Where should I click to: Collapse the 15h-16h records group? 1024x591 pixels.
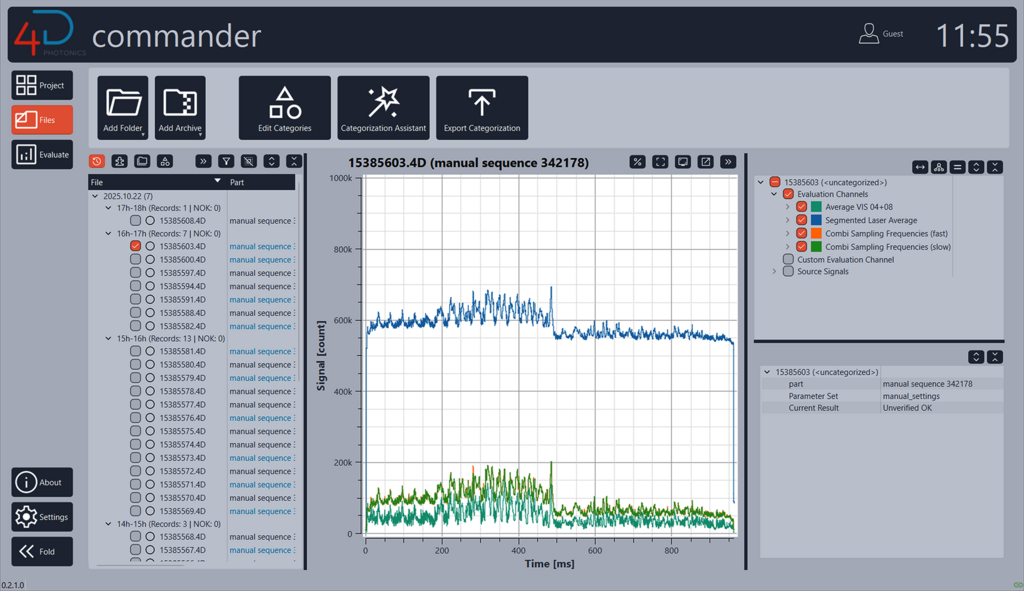click(x=108, y=338)
